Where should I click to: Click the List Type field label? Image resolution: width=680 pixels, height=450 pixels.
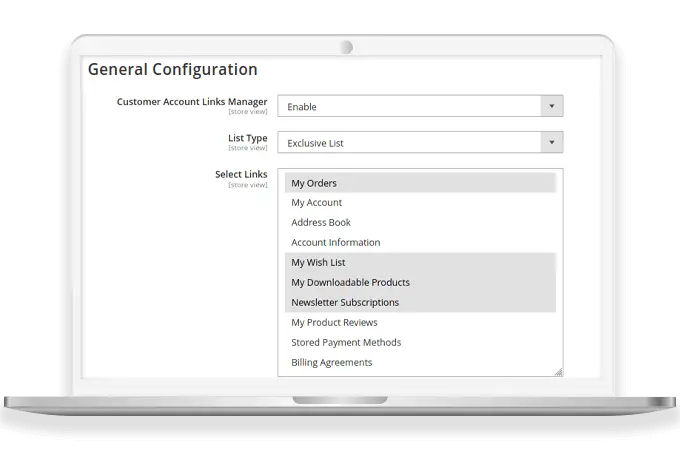click(x=247, y=138)
